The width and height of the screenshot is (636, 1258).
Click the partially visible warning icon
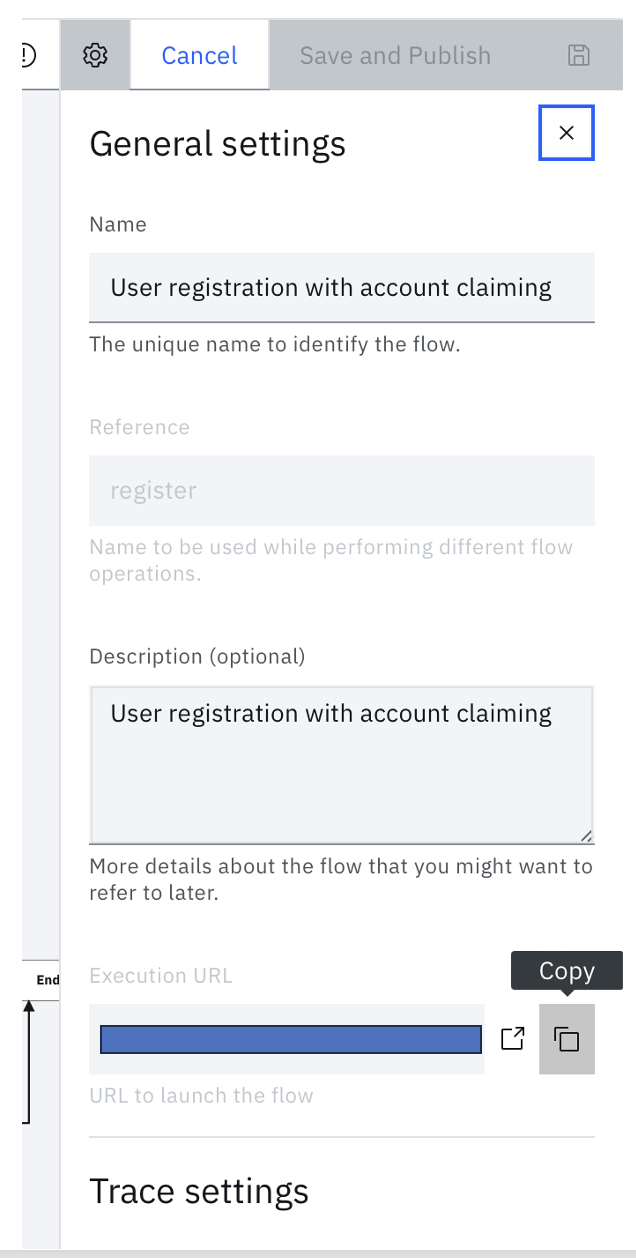tap(28, 56)
